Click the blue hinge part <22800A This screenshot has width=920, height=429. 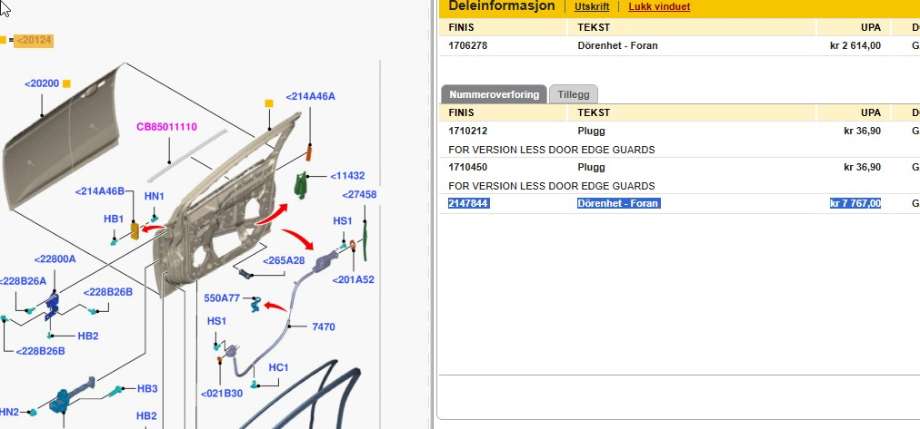click(x=52, y=305)
